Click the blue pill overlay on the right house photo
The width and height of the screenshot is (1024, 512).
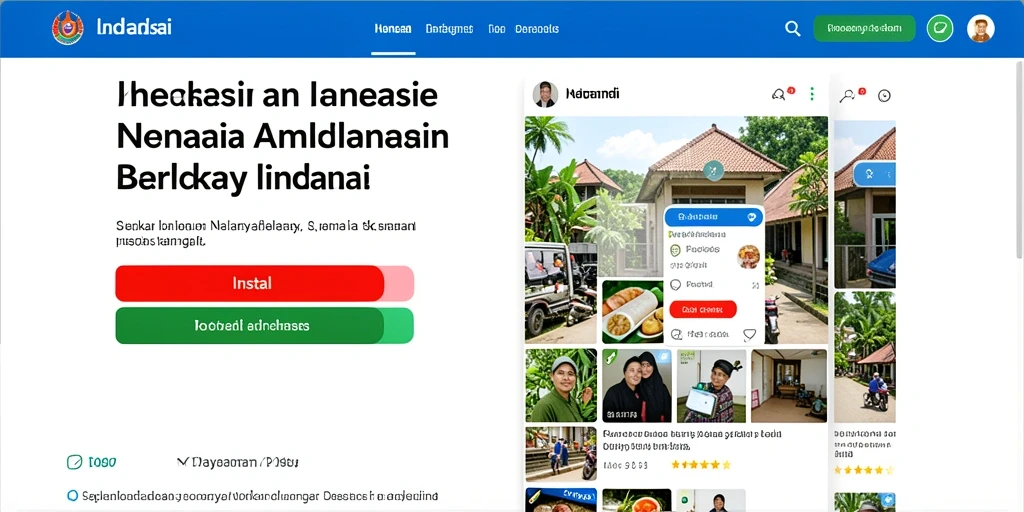click(x=875, y=174)
